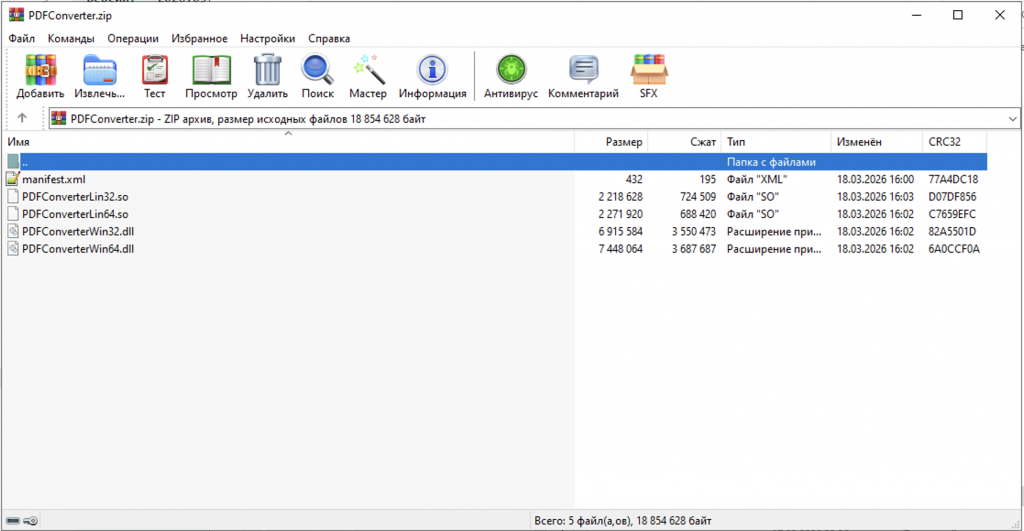Select PDFConverterWin64.dll file name
This screenshot has height=531, width=1024.
[78, 249]
